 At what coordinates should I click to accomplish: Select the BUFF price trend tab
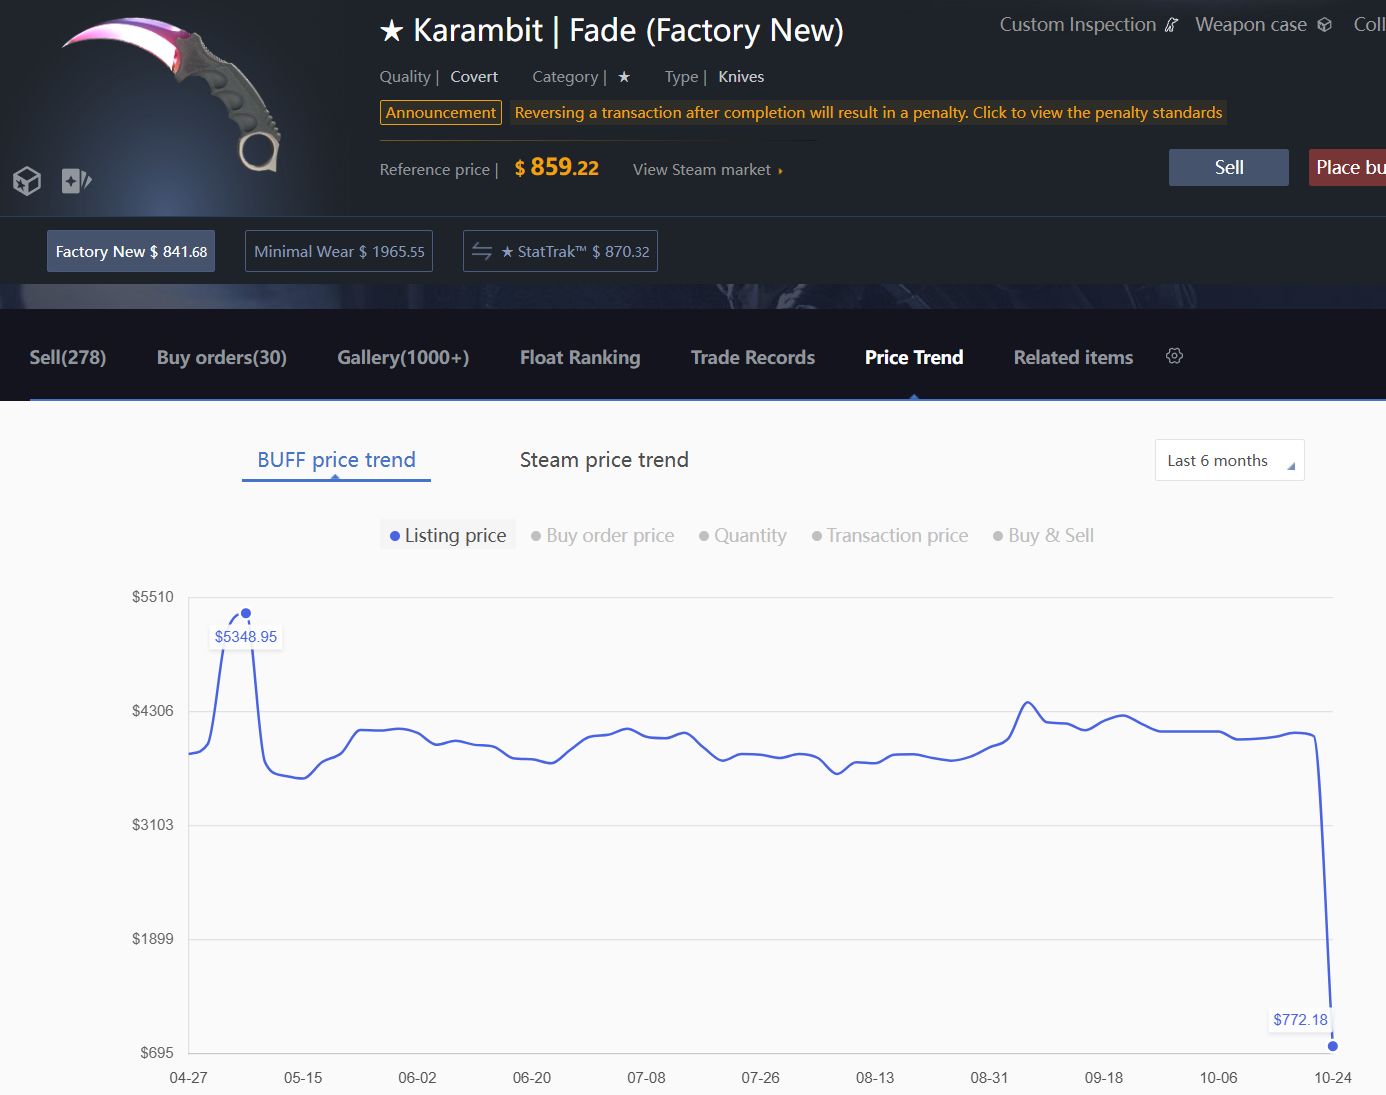336,460
